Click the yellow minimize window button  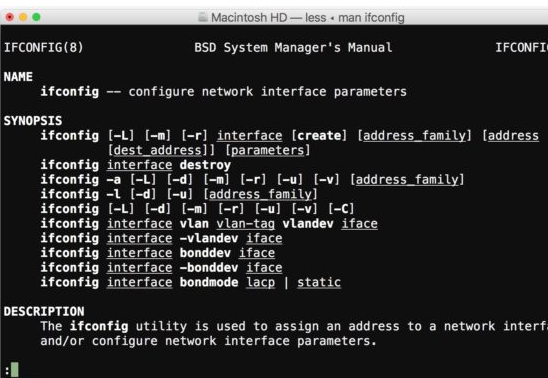(x=23, y=17)
